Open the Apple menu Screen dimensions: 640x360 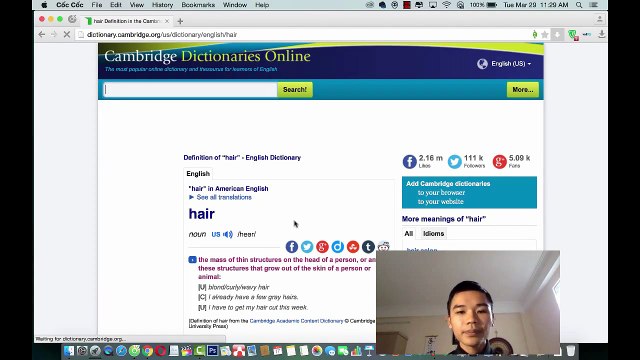[44, 5]
